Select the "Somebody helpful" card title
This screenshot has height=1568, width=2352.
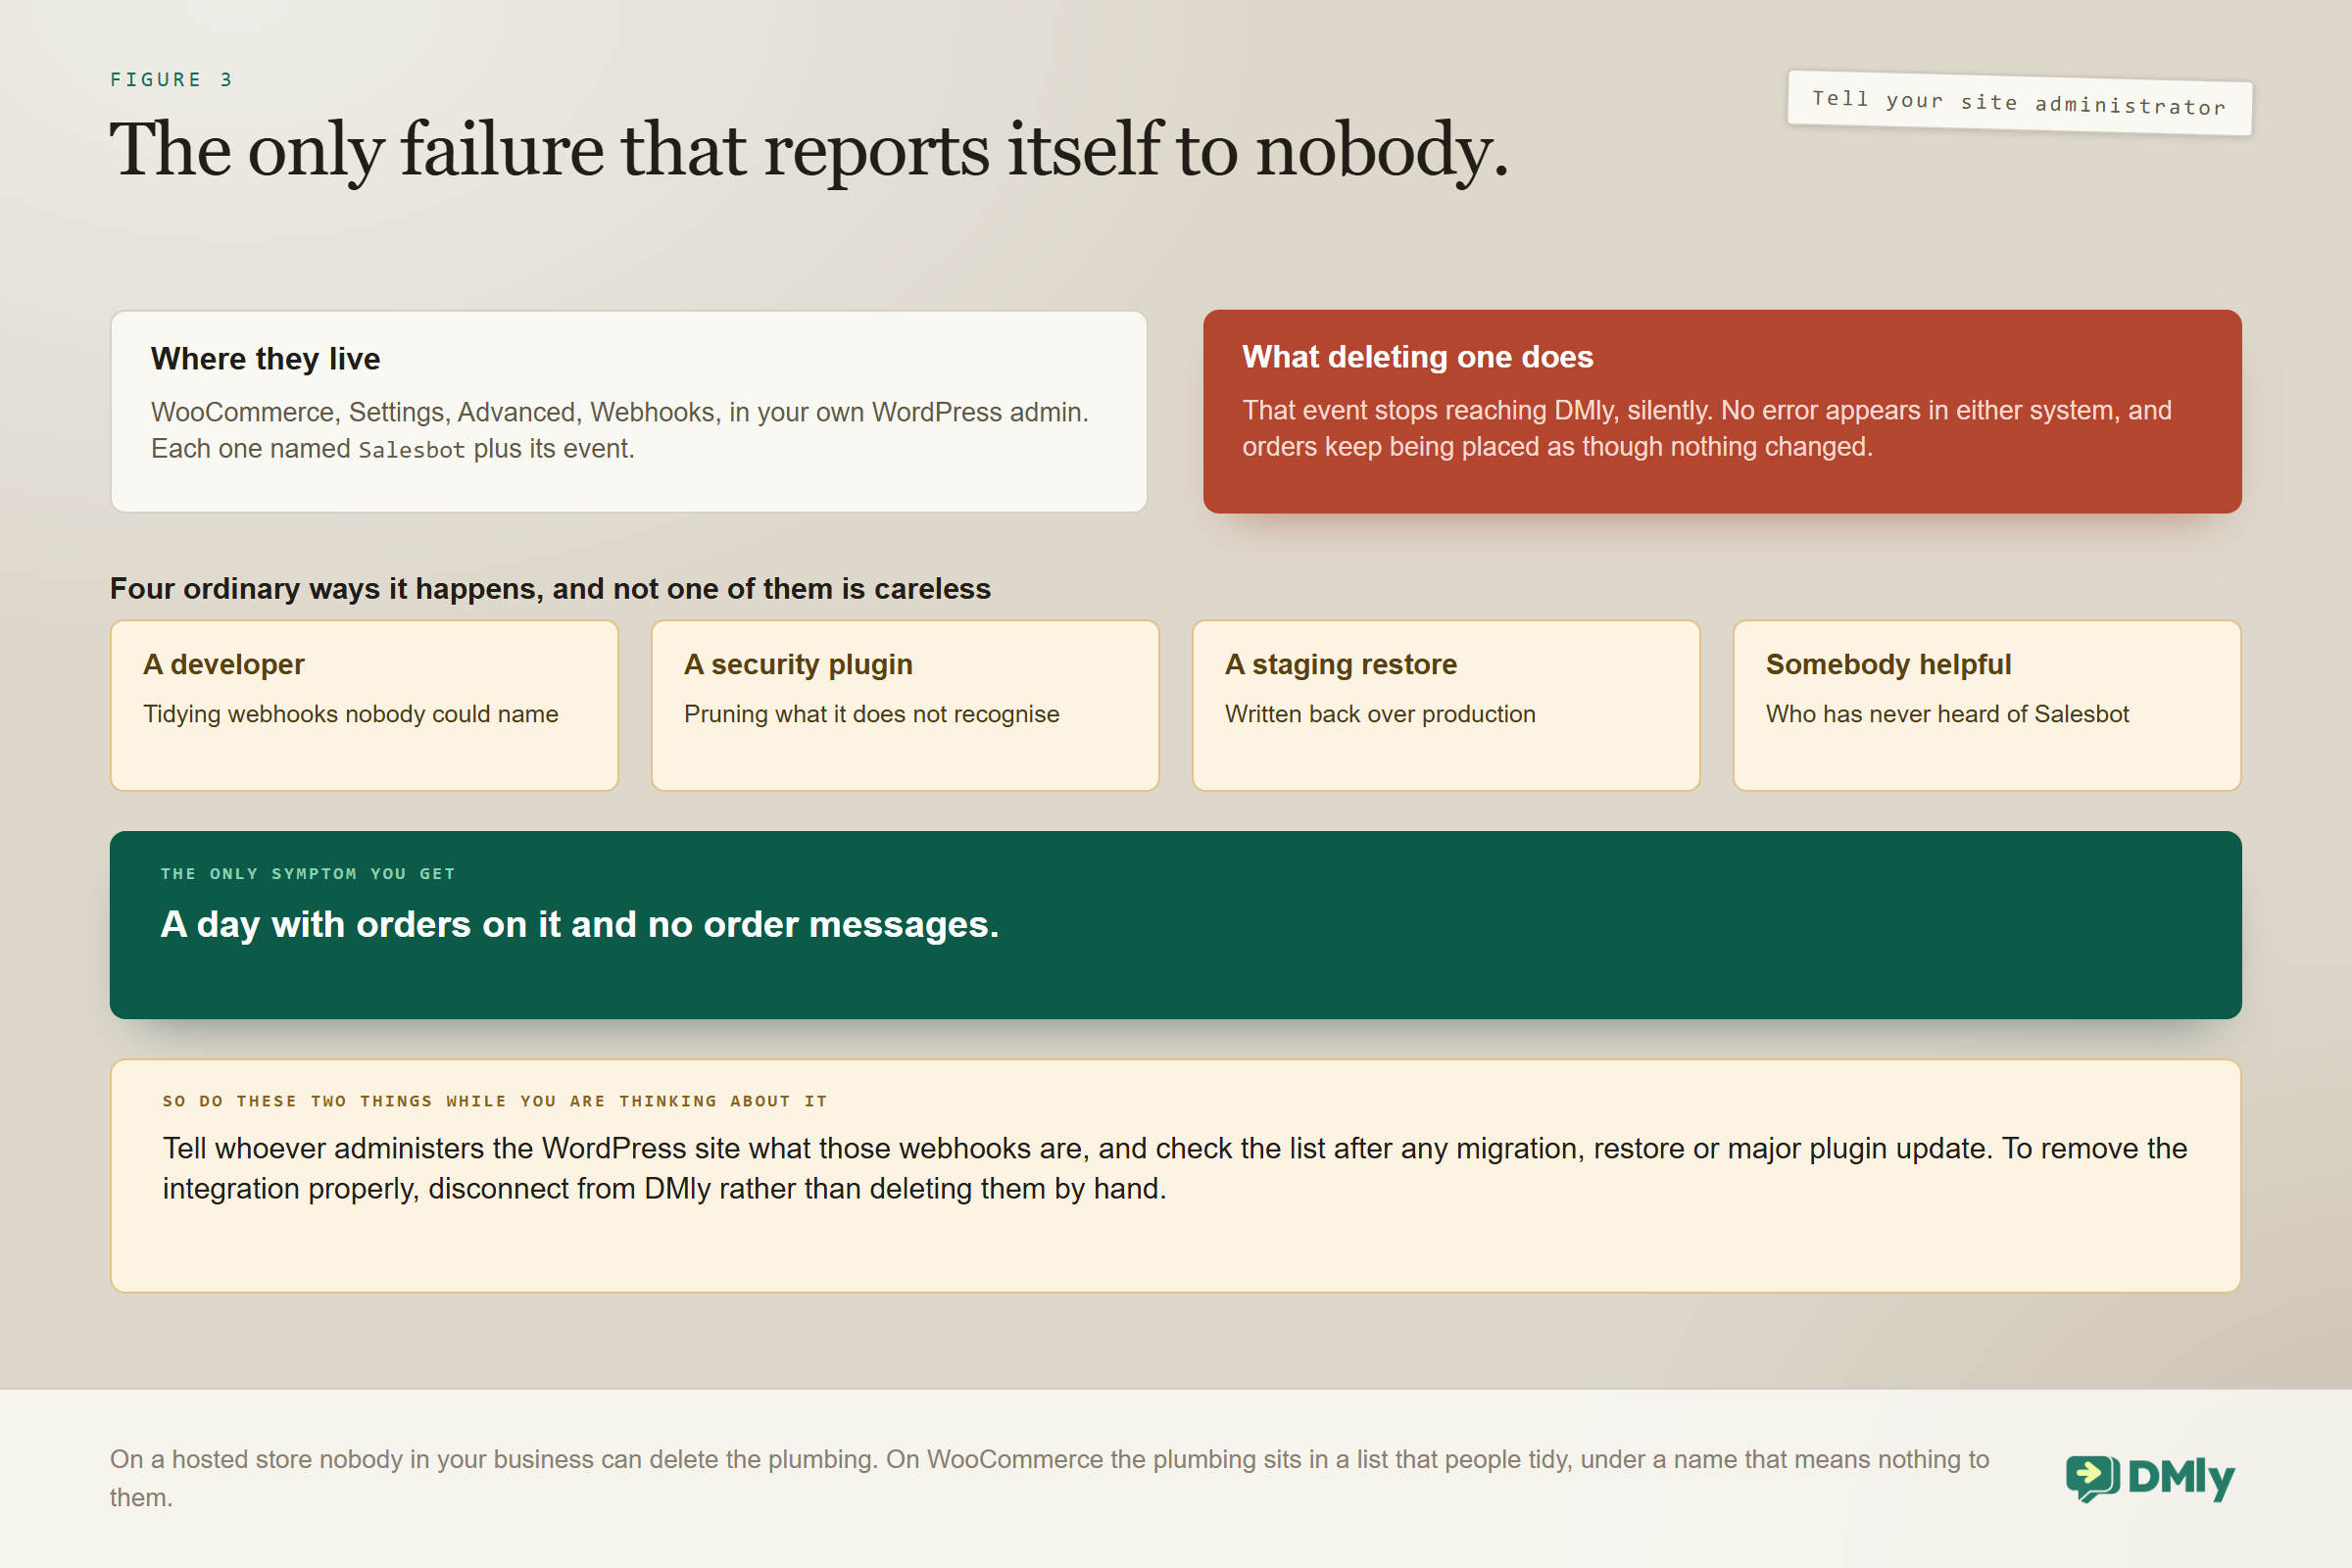pyautogui.click(x=1888, y=665)
